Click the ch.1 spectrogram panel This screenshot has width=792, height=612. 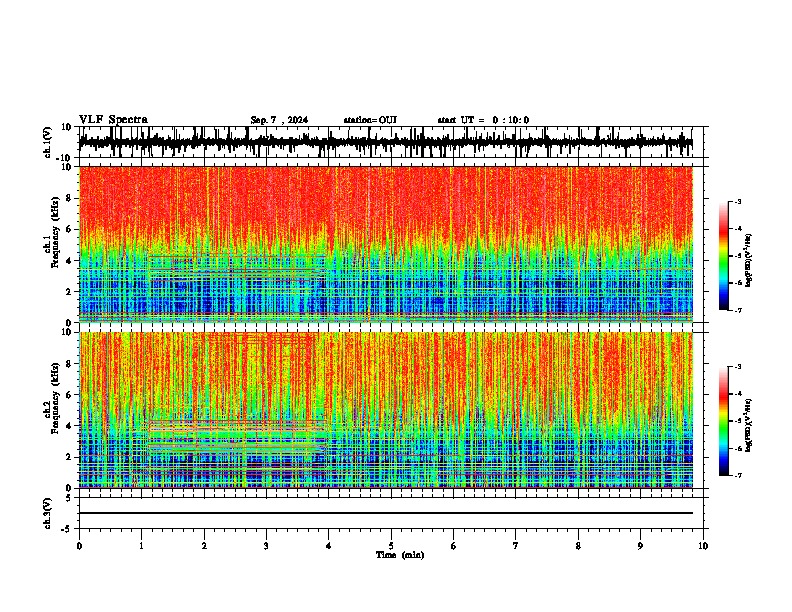(x=385, y=244)
